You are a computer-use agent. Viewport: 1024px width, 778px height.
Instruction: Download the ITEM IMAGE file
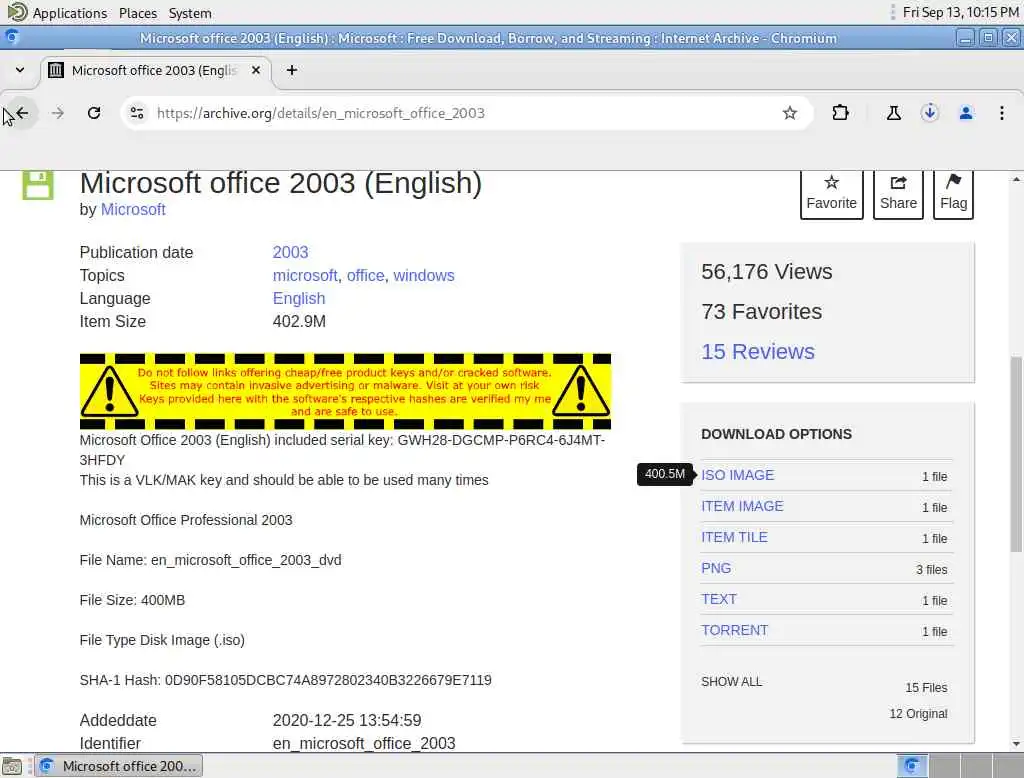(742, 506)
